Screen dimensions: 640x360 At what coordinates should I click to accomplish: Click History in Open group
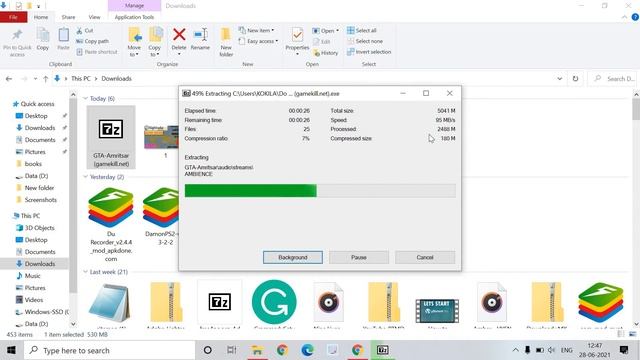tap(326, 53)
